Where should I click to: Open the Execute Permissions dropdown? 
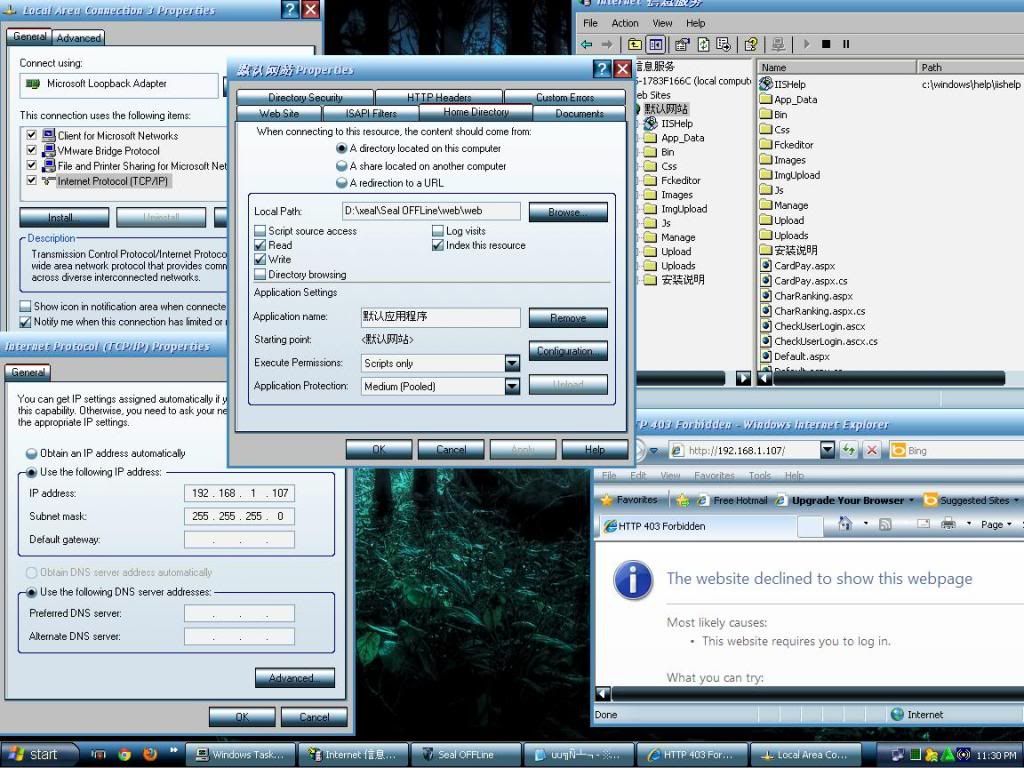point(512,364)
